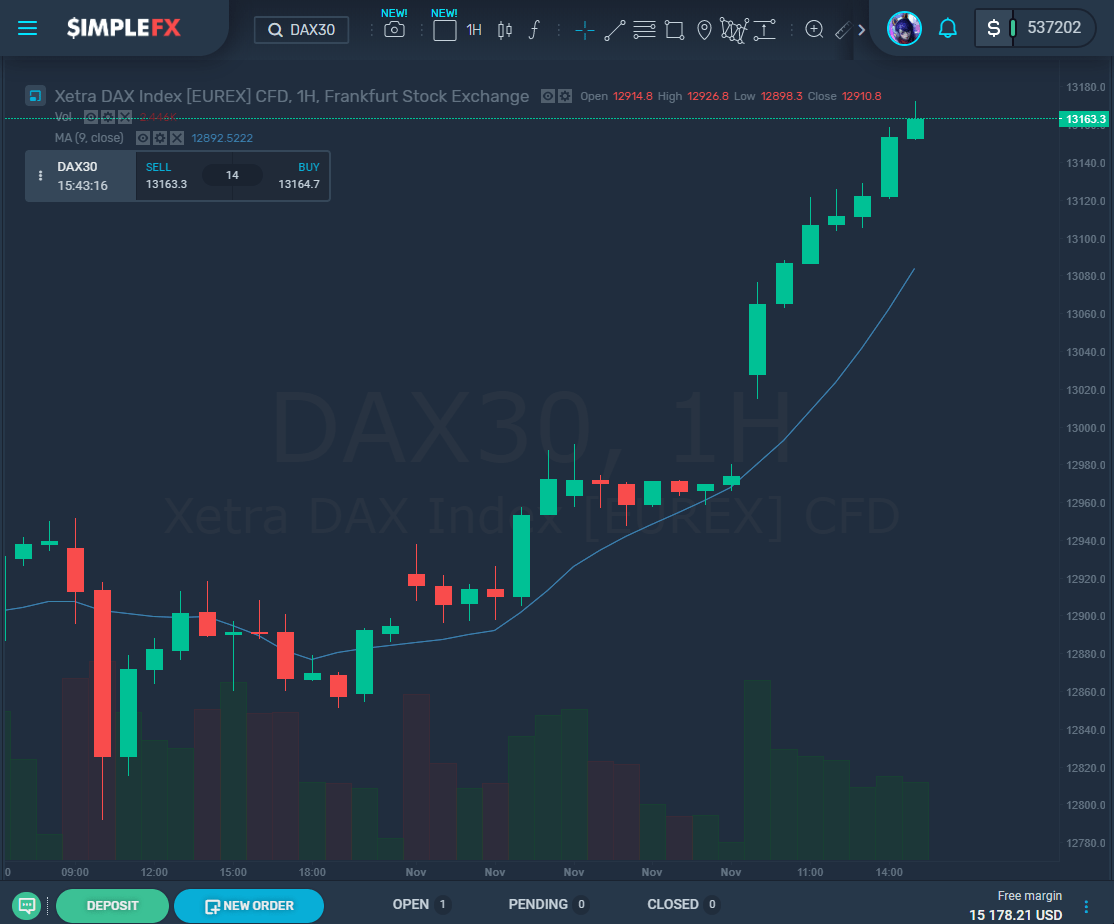The height and width of the screenshot is (924, 1114).
Task: Click the Close 12910.8 value
Action: click(861, 96)
